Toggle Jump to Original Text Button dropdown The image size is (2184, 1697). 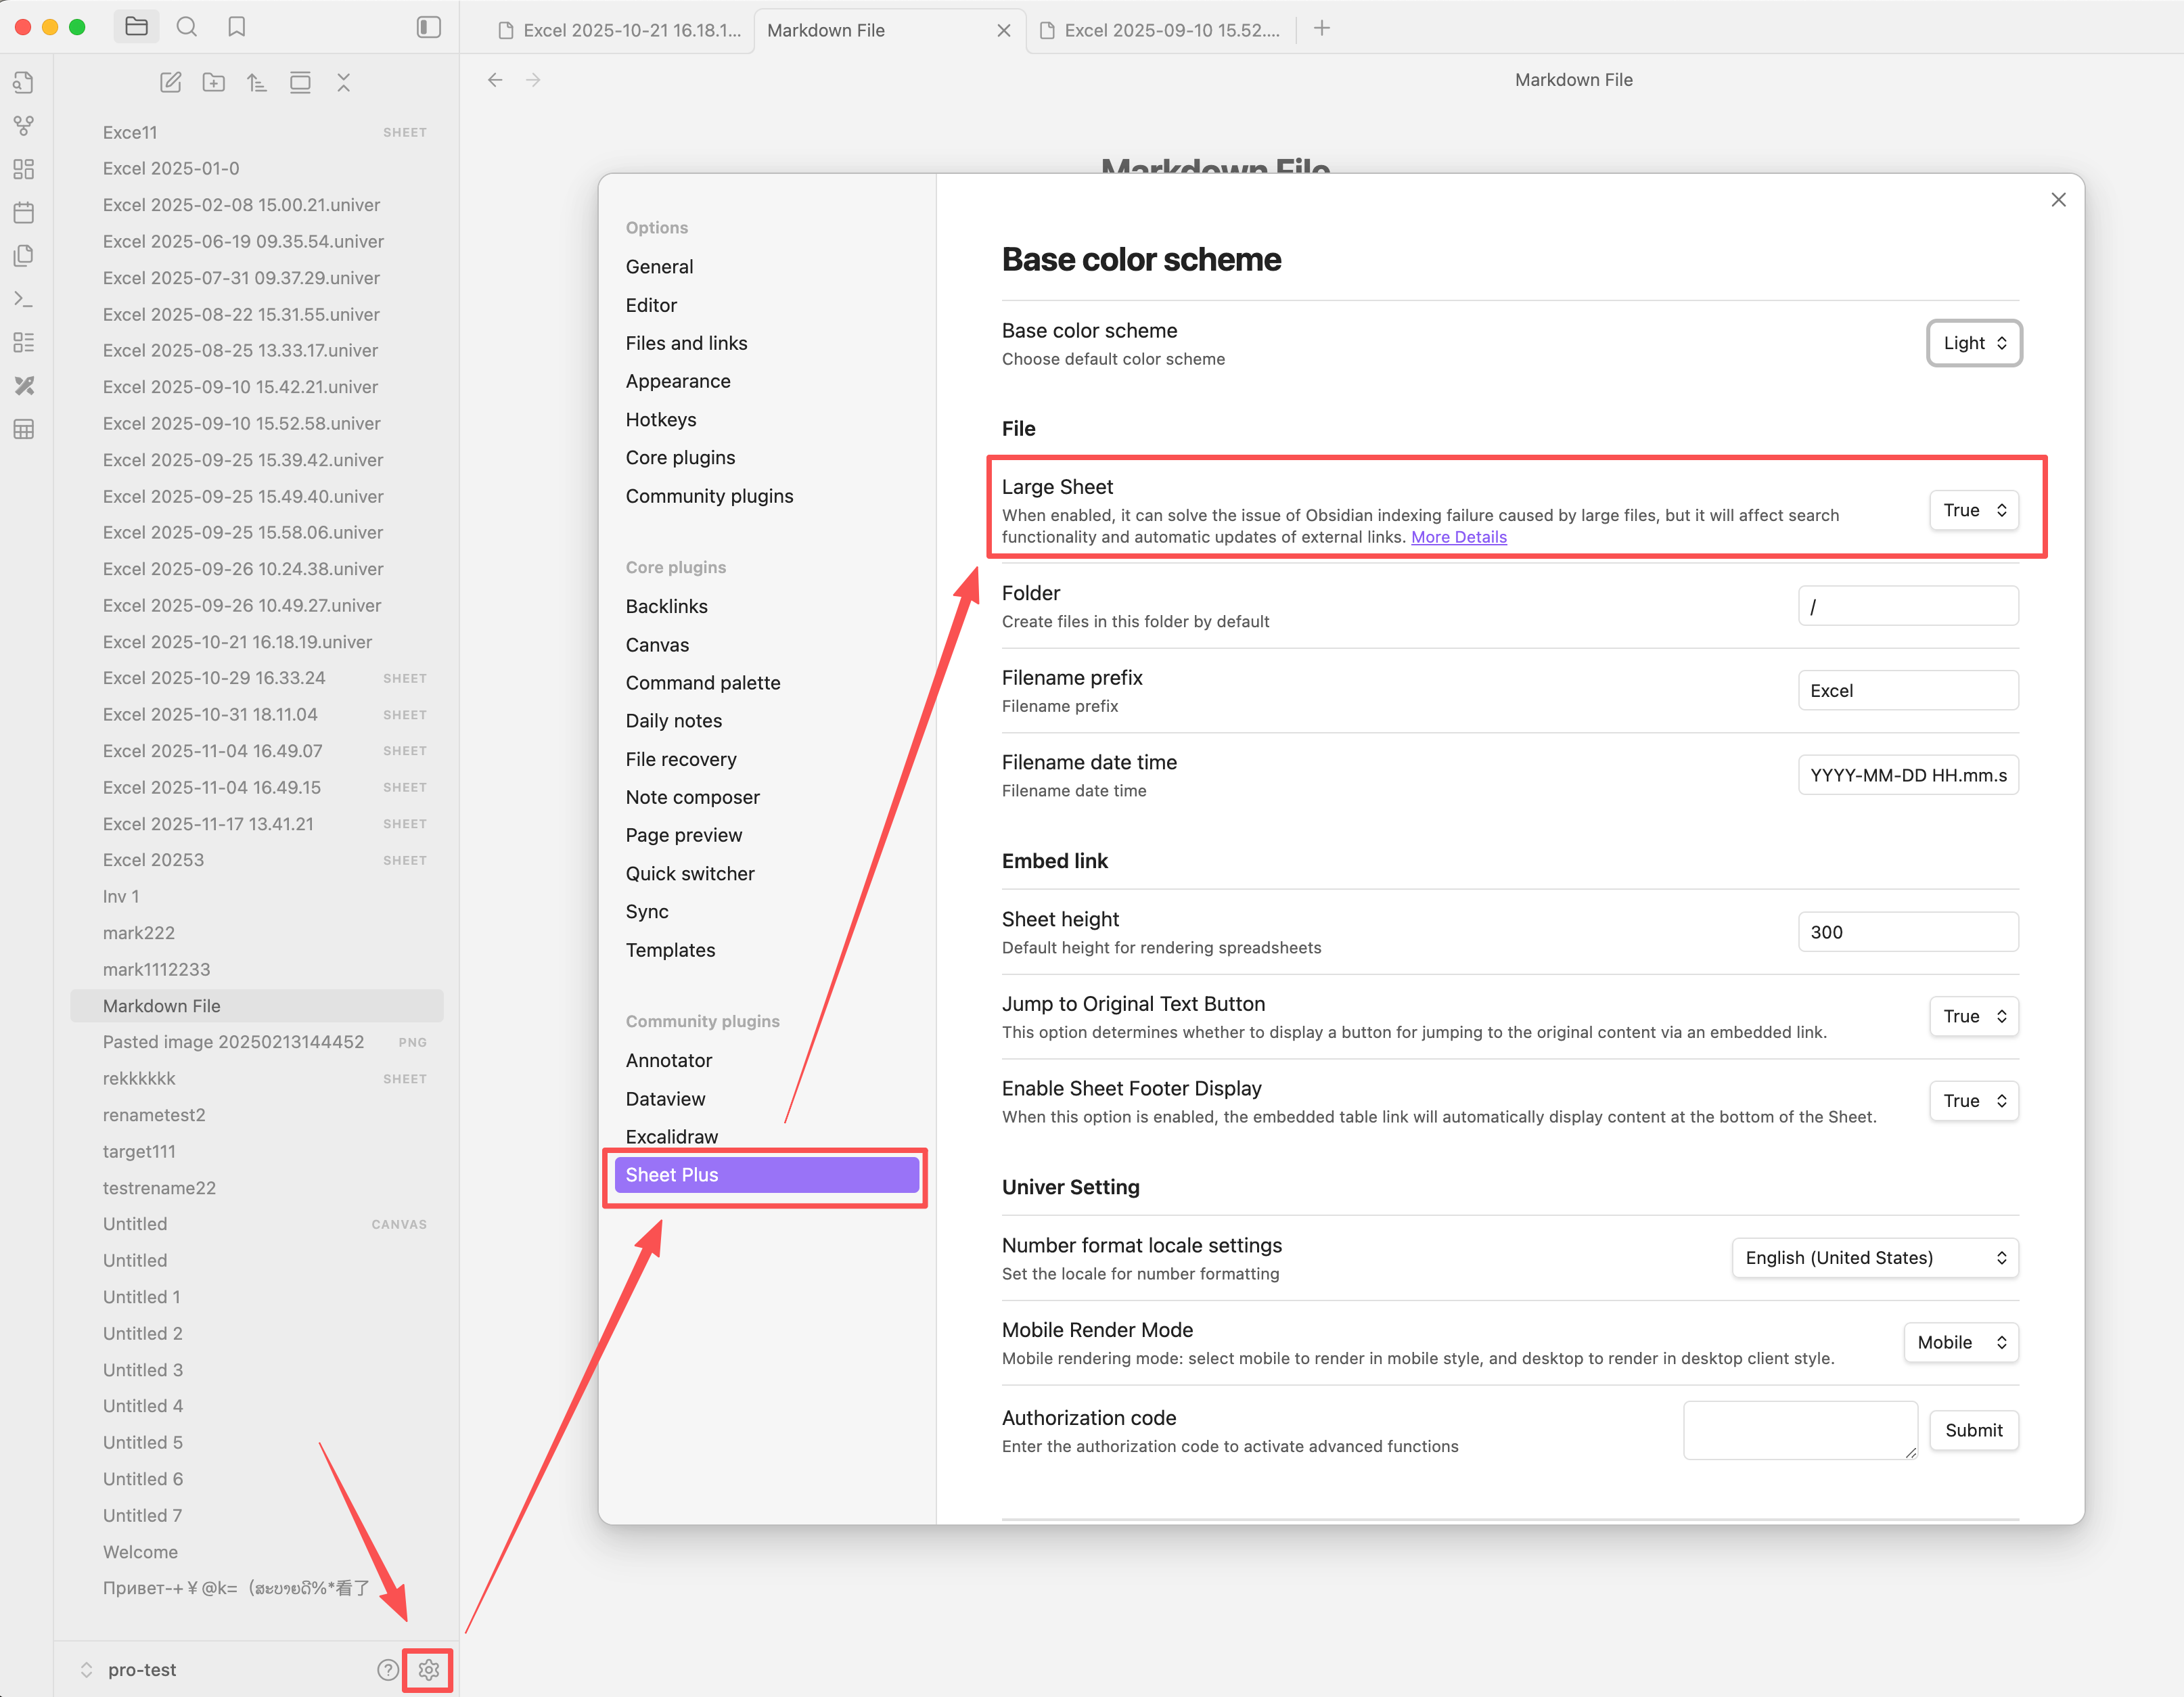point(1973,1016)
